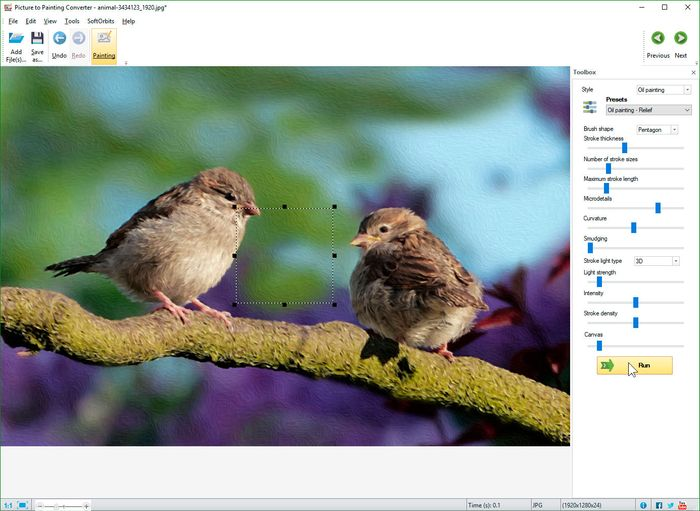Viewport: 700px width, 511px height.
Task: Click the Save as floppy disk icon
Action: [x=37, y=40]
